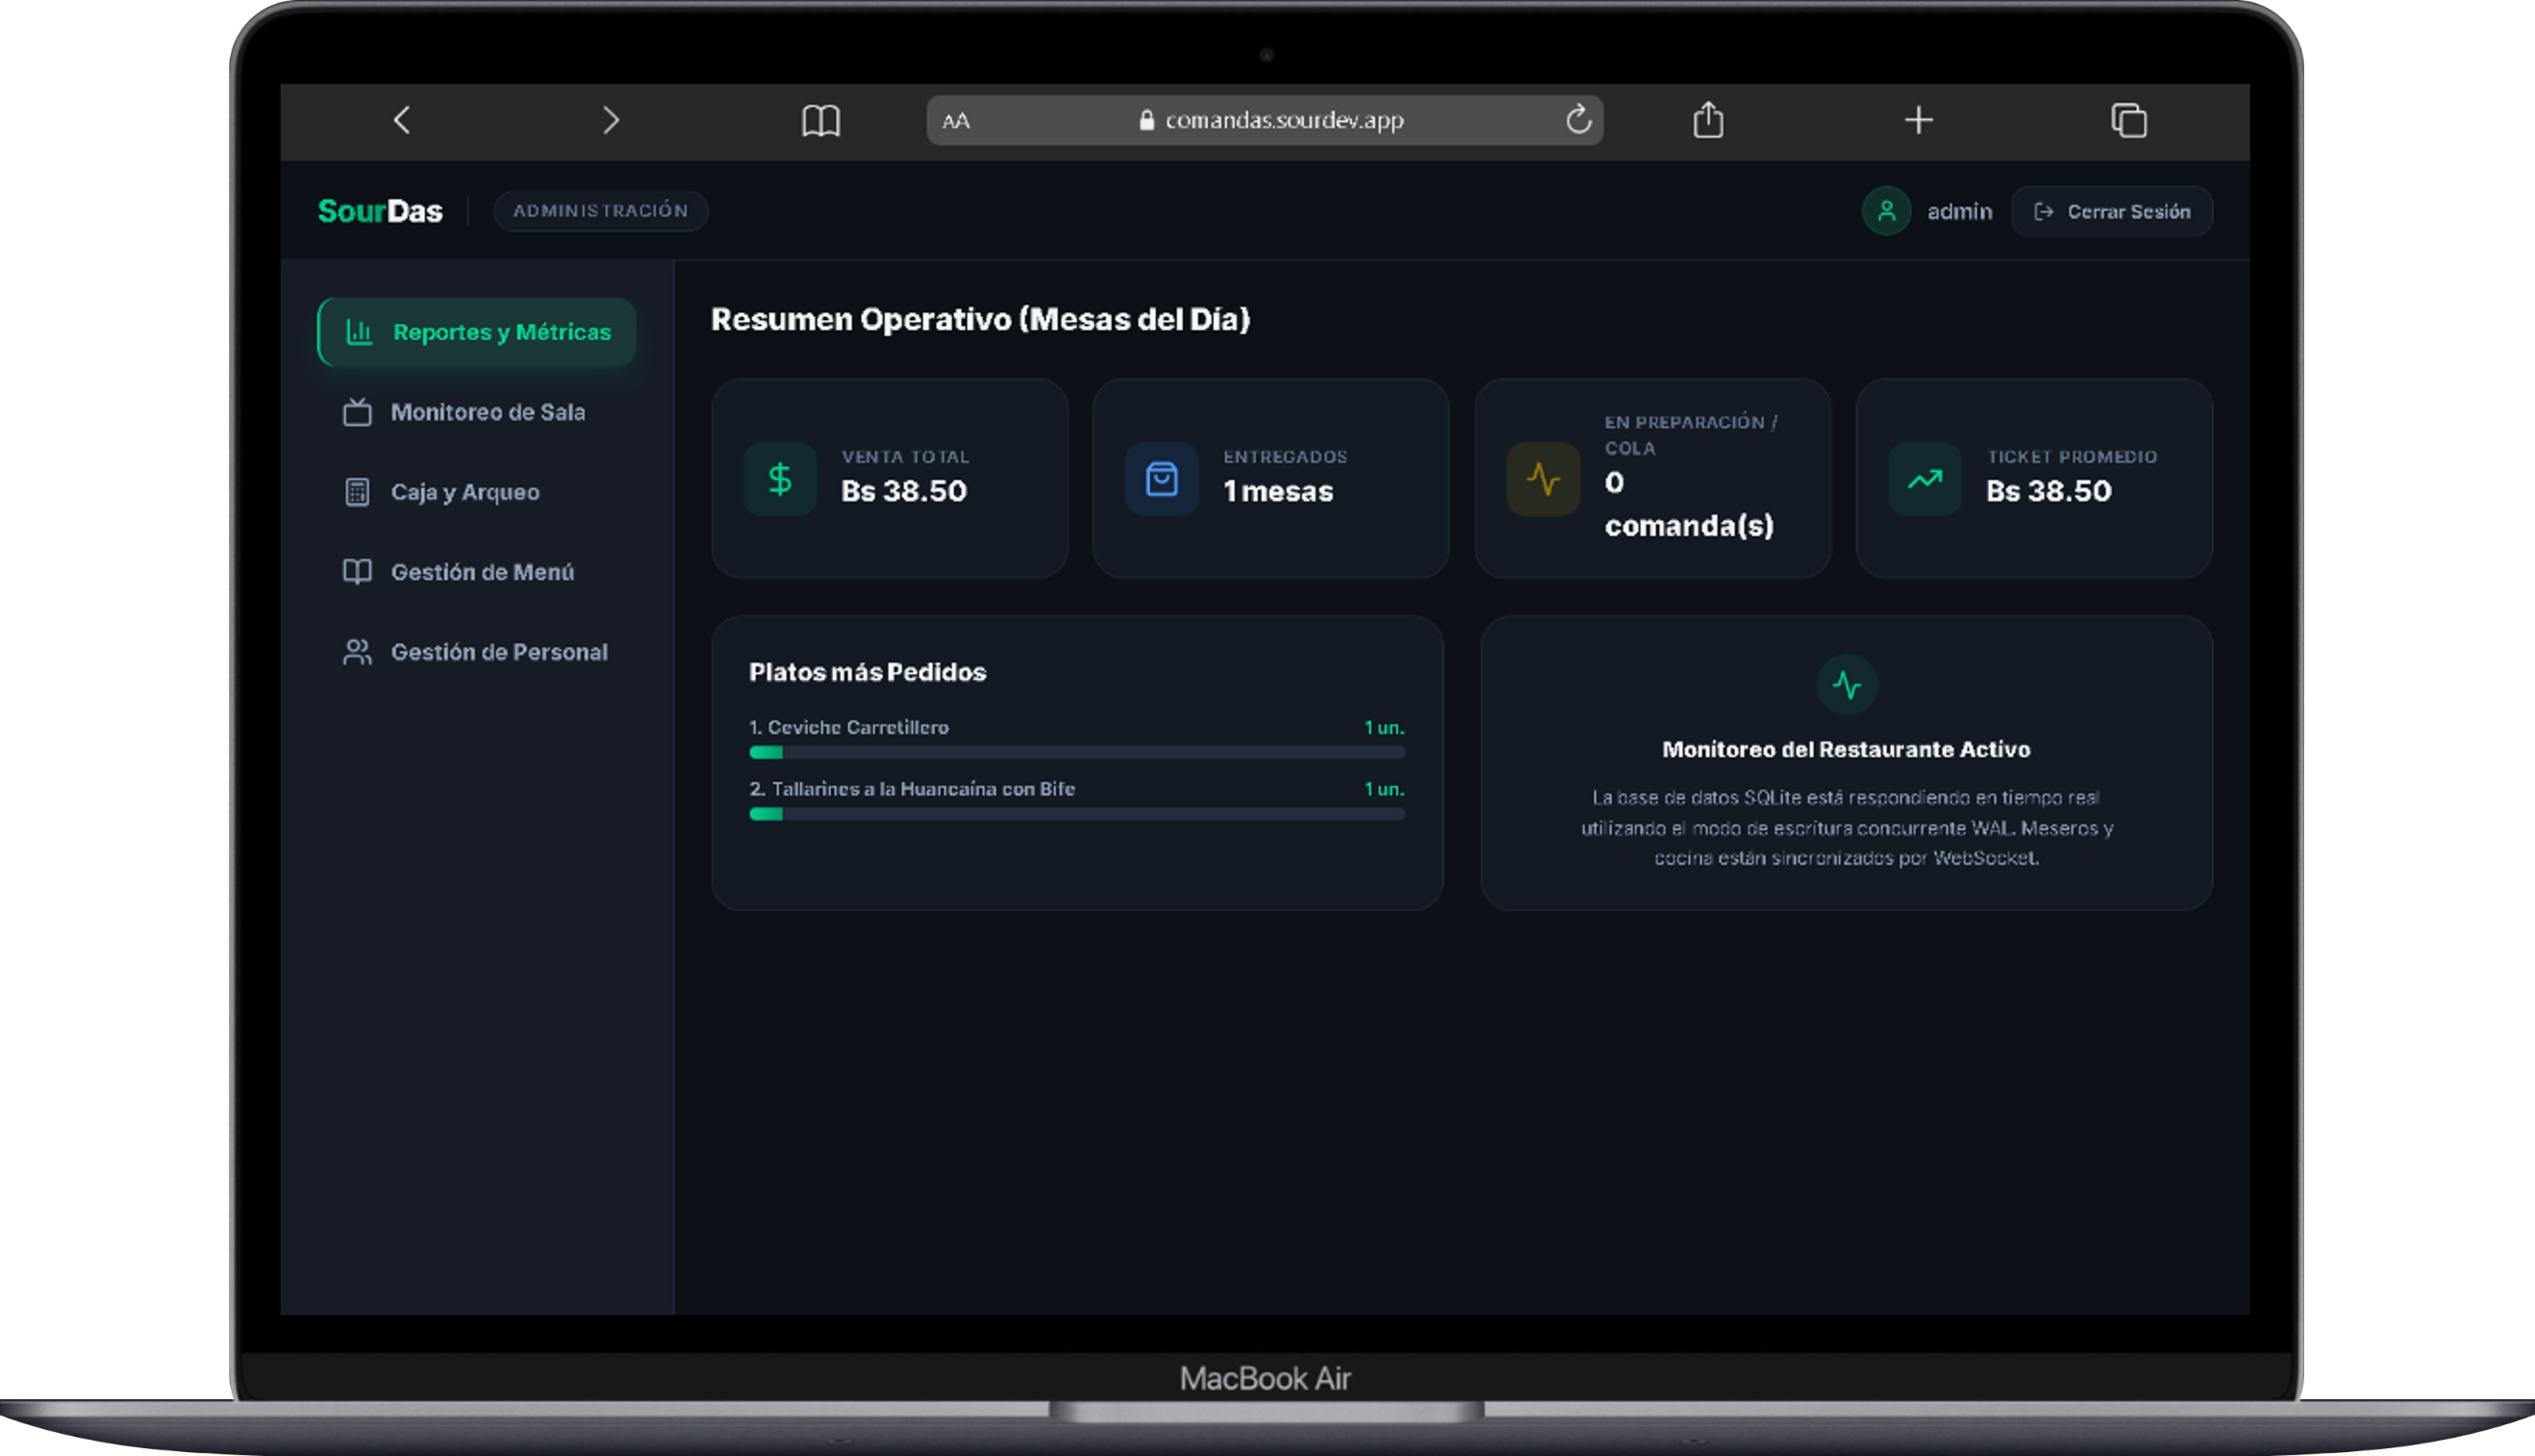Click the share icon in toolbar
Image resolution: width=2535 pixels, height=1456 pixels.
(x=1708, y=119)
